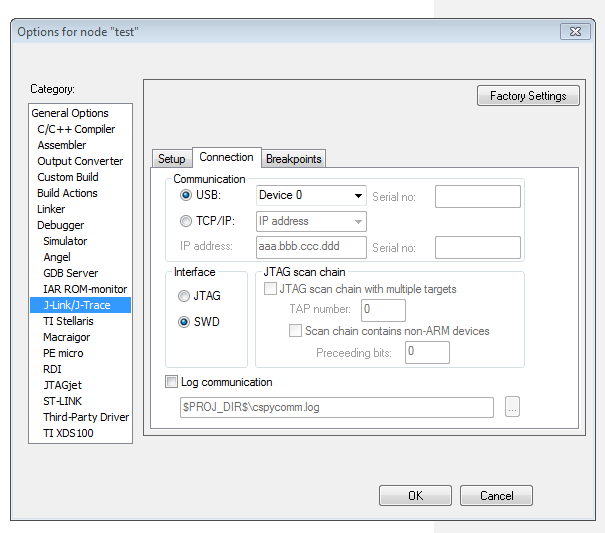Open the Connection tab

click(226, 157)
